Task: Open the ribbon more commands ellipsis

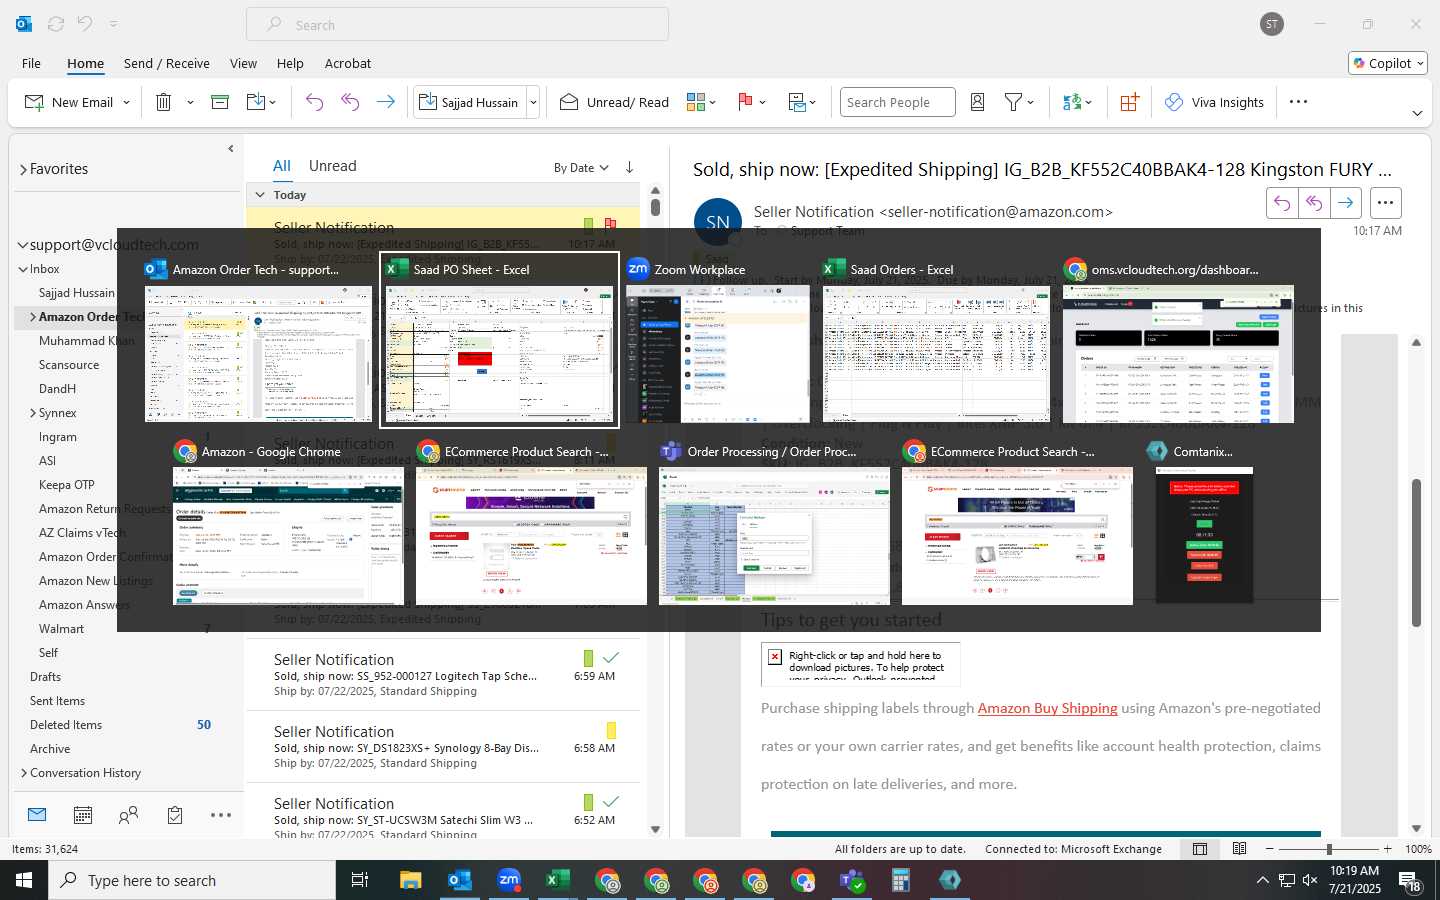Action: click(x=1298, y=102)
